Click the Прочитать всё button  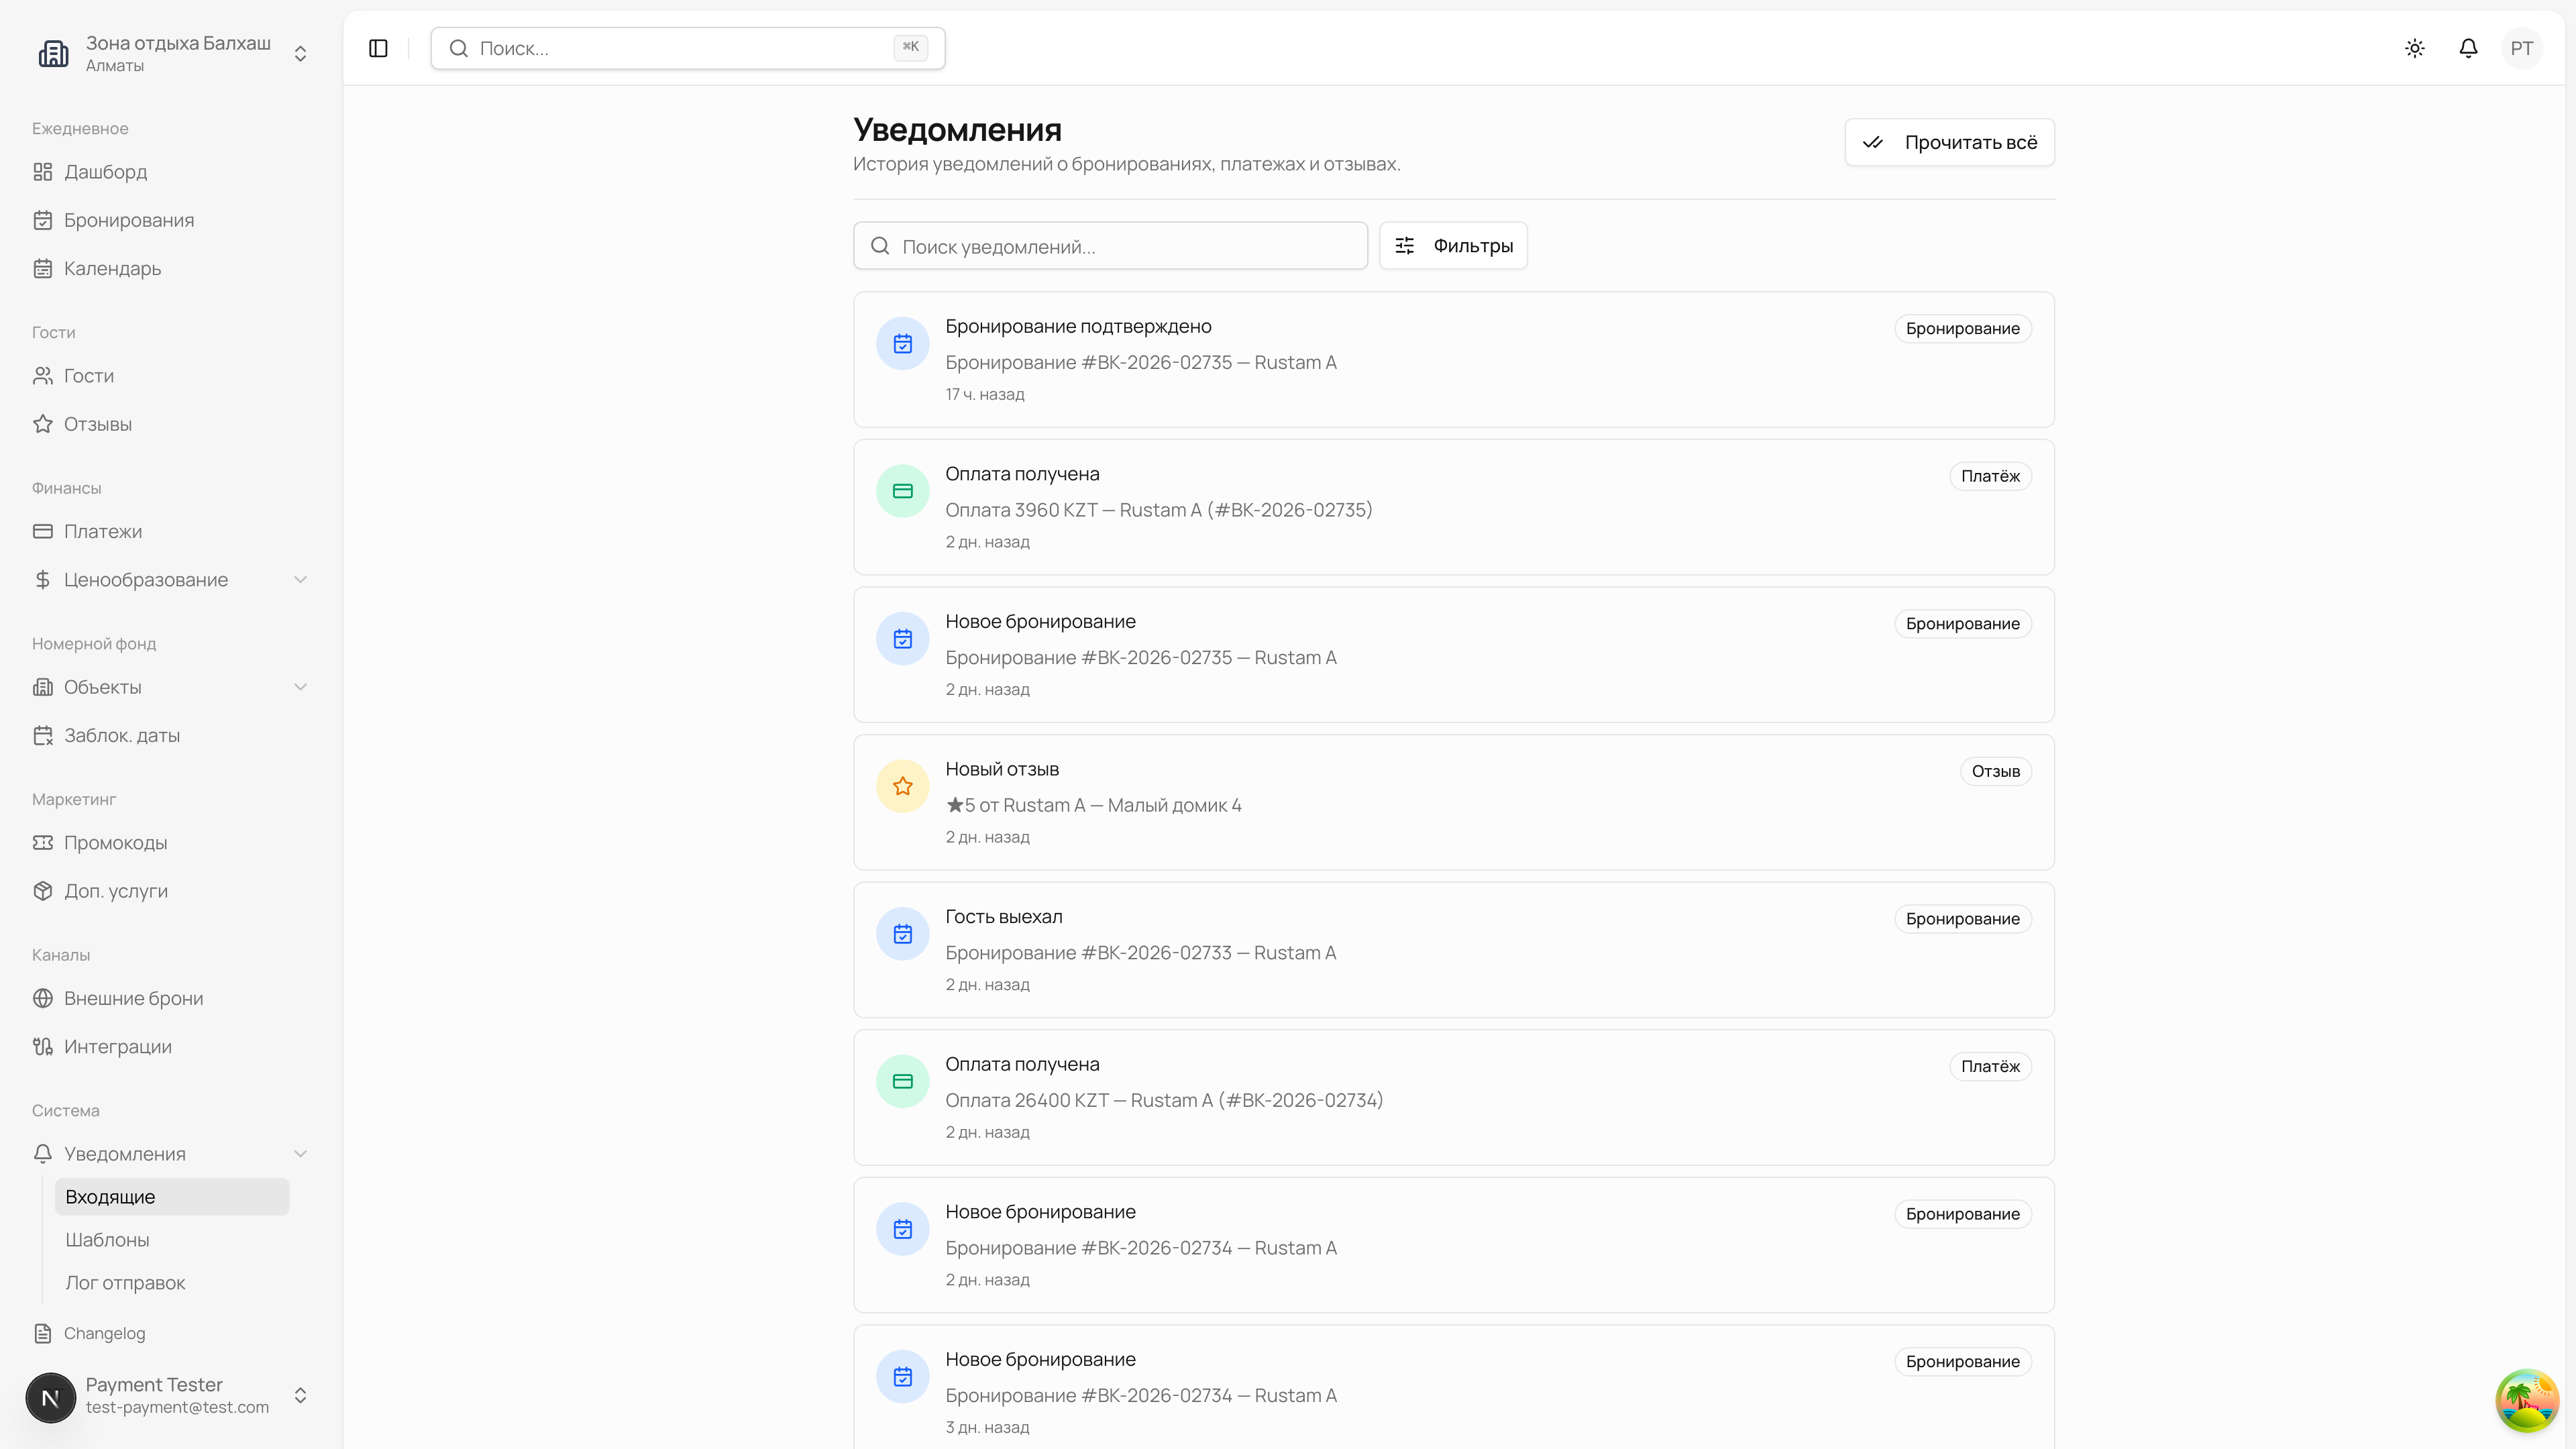pyautogui.click(x=1949, y=142)
